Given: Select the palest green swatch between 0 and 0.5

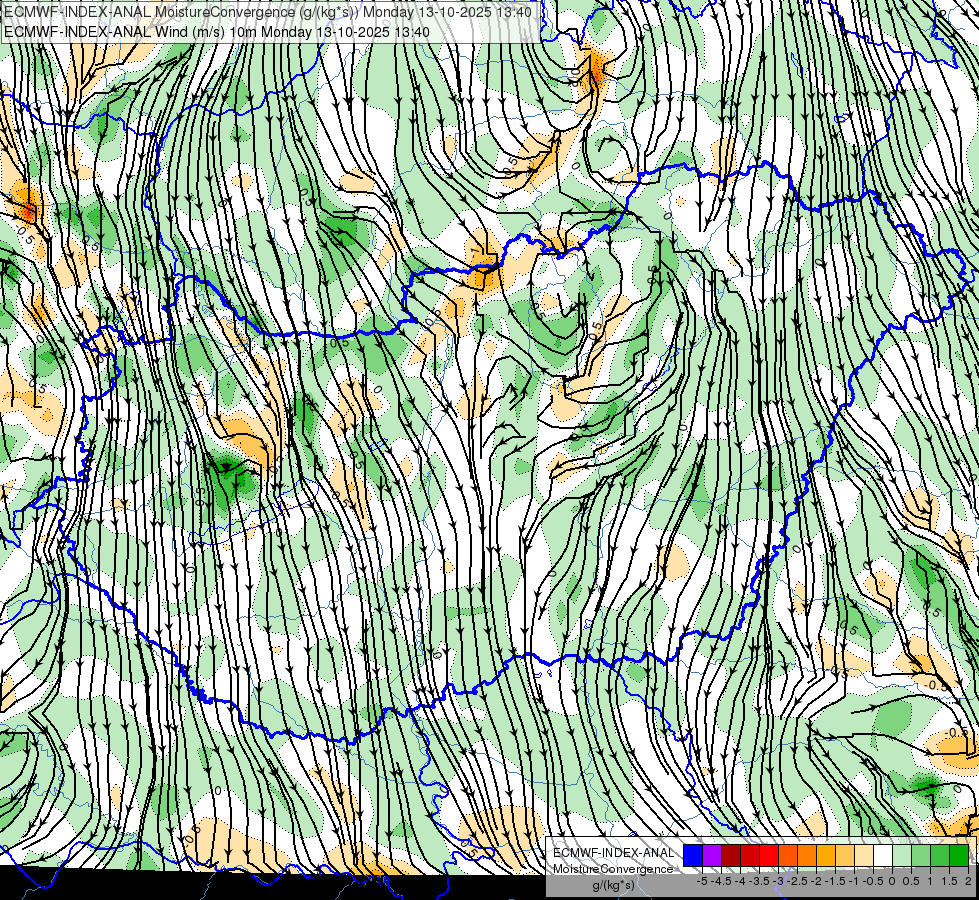Looking at the screenshot, I should click(902, 855).
